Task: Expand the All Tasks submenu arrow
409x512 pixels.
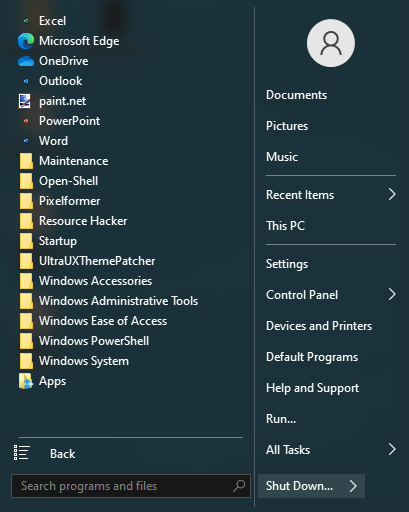Action: [392, 449]
